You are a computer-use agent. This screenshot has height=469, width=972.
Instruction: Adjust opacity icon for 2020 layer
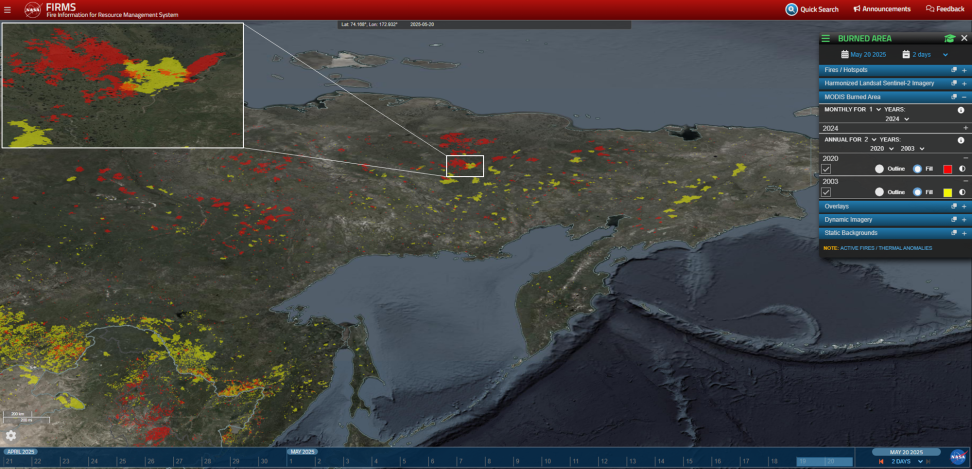(962, 169)
